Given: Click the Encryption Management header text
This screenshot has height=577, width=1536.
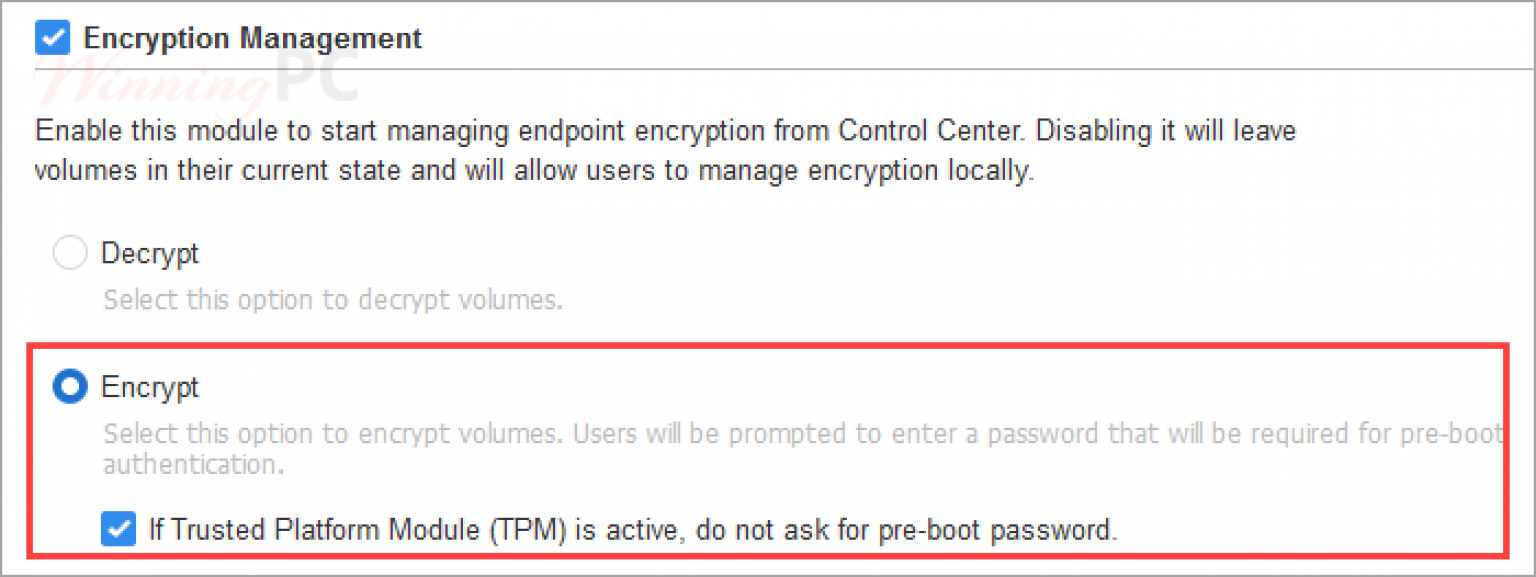Looking at the screenshot, I should pos(254,38).
